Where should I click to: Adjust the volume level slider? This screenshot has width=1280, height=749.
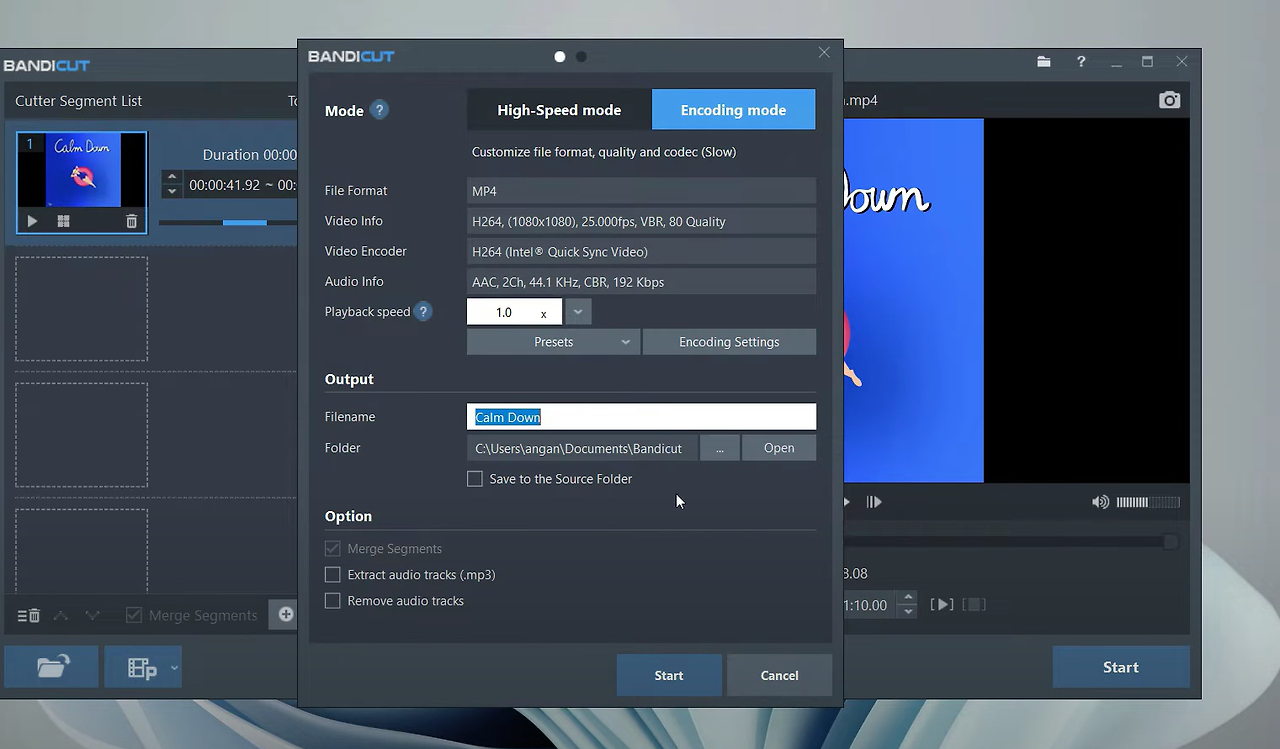pyautogui.click(x=1148, y=502)
